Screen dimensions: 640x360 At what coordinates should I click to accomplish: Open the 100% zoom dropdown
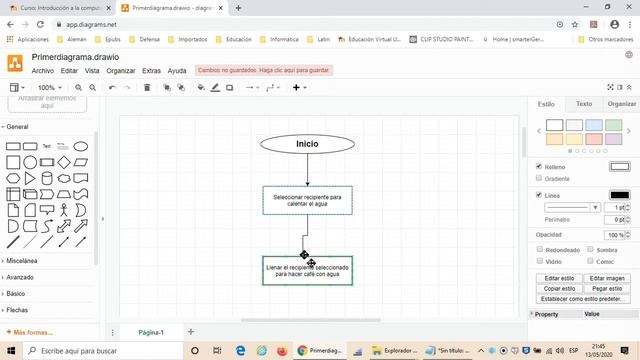point(50,87)
